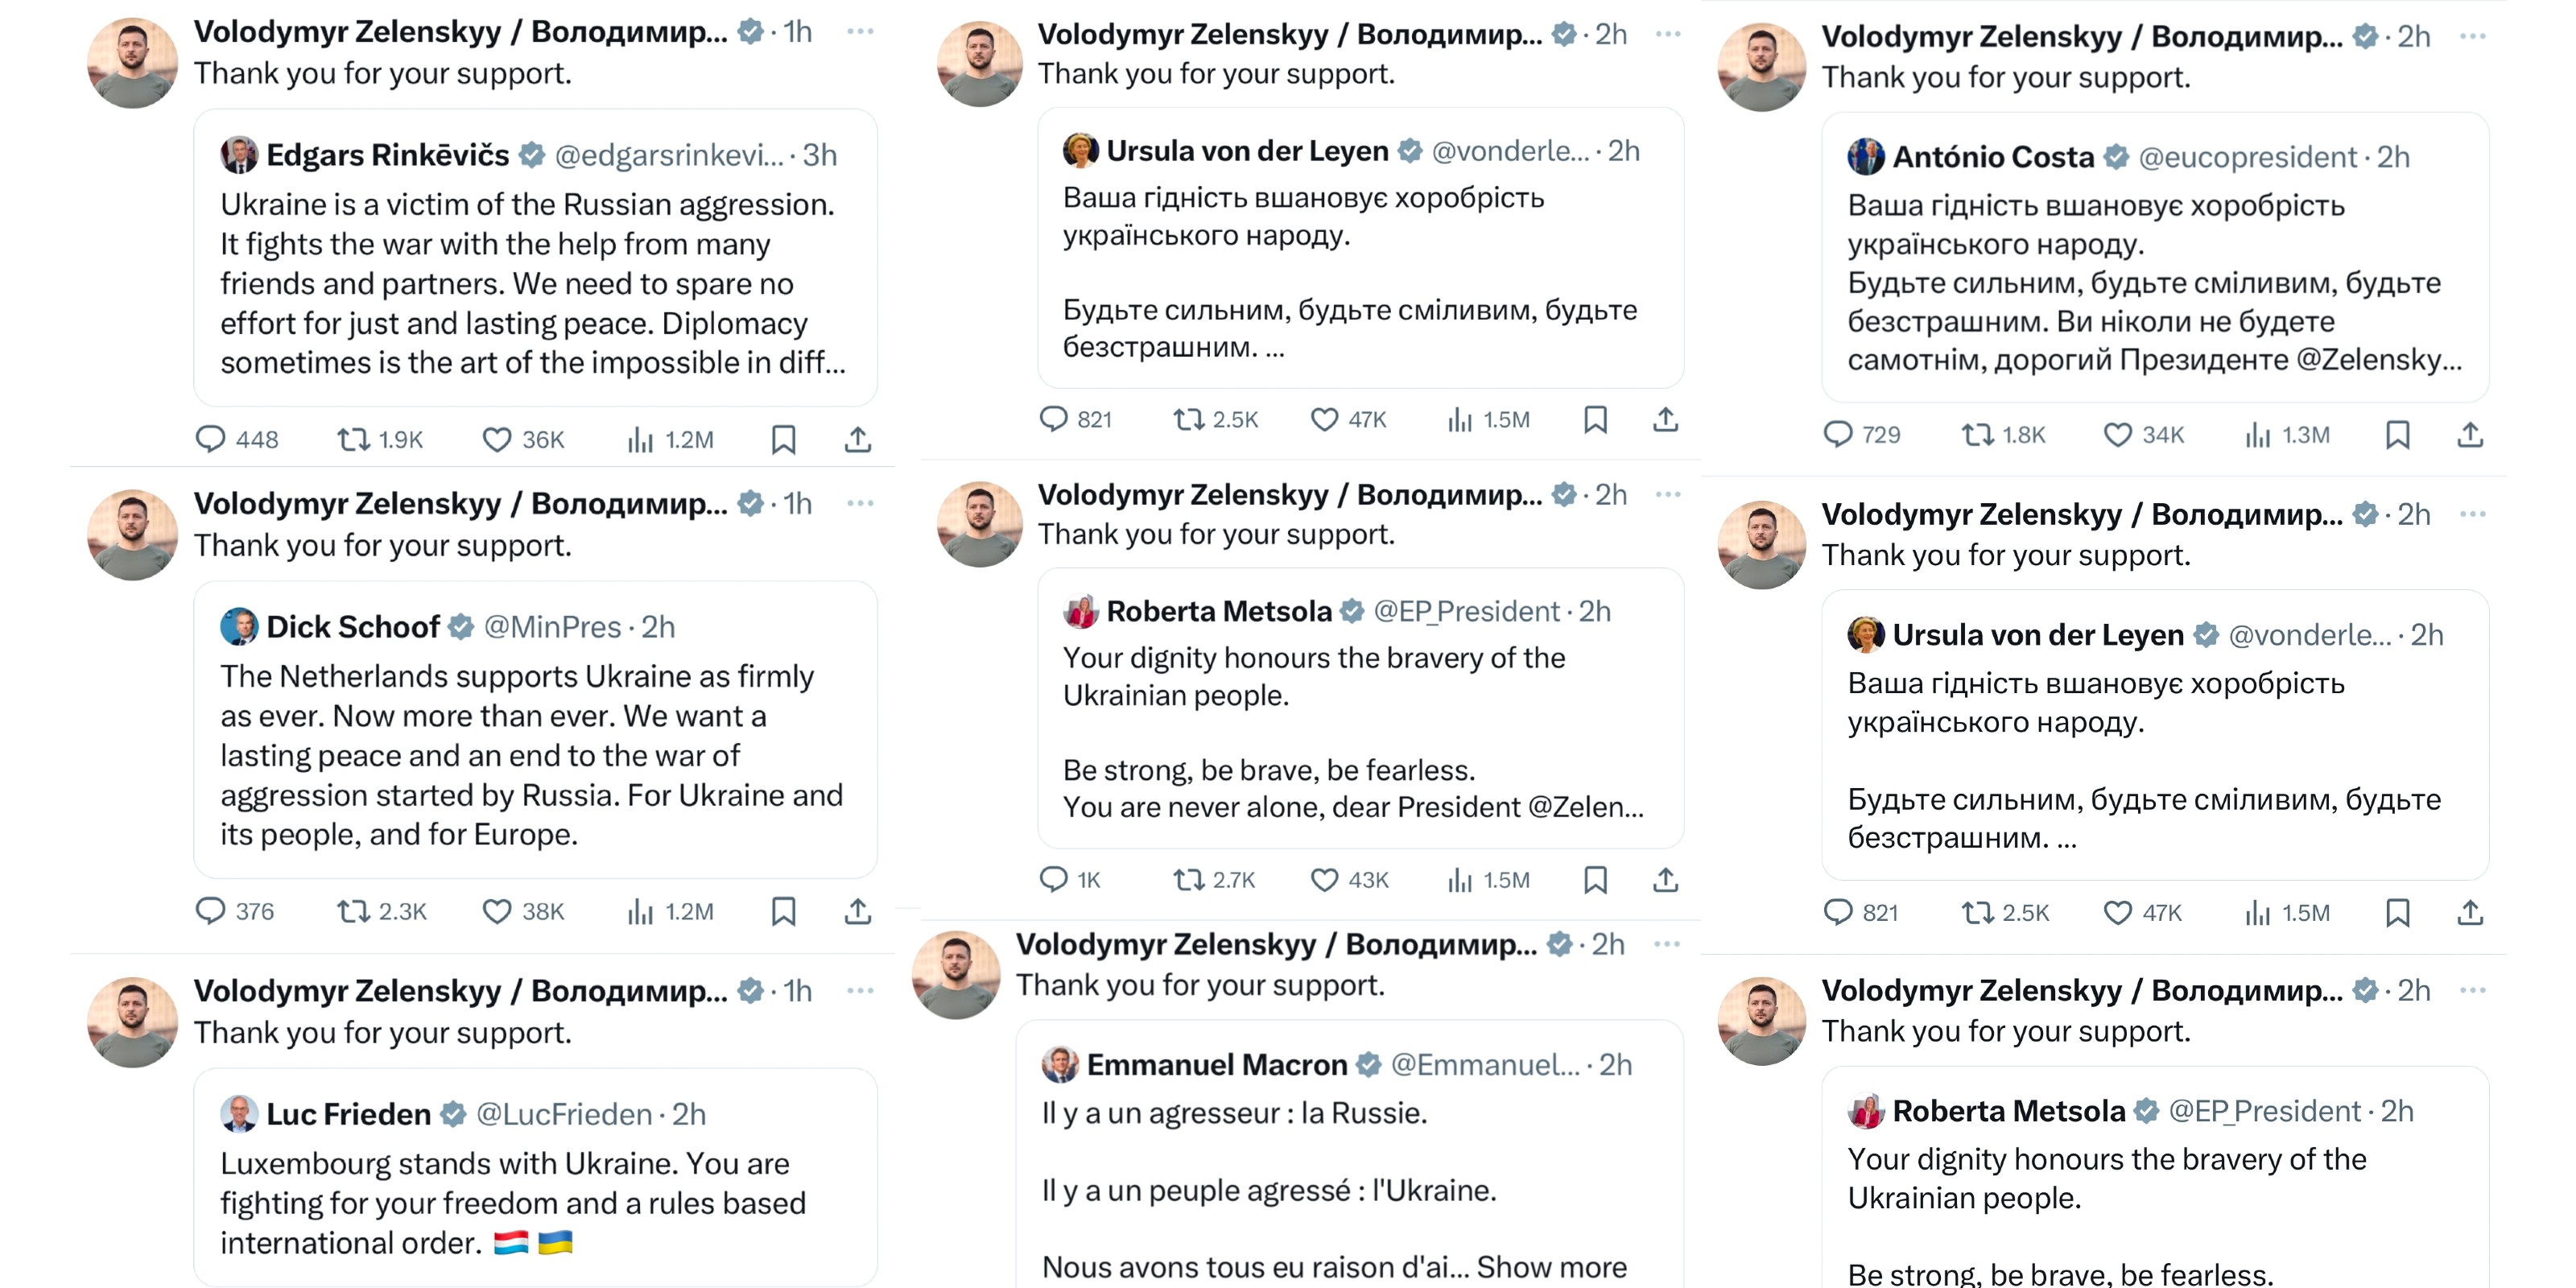The image size is (2576, 1288).
Task: Open more menu on the Emmanuel Macron quote tweet
Action: coord(1667,944)
